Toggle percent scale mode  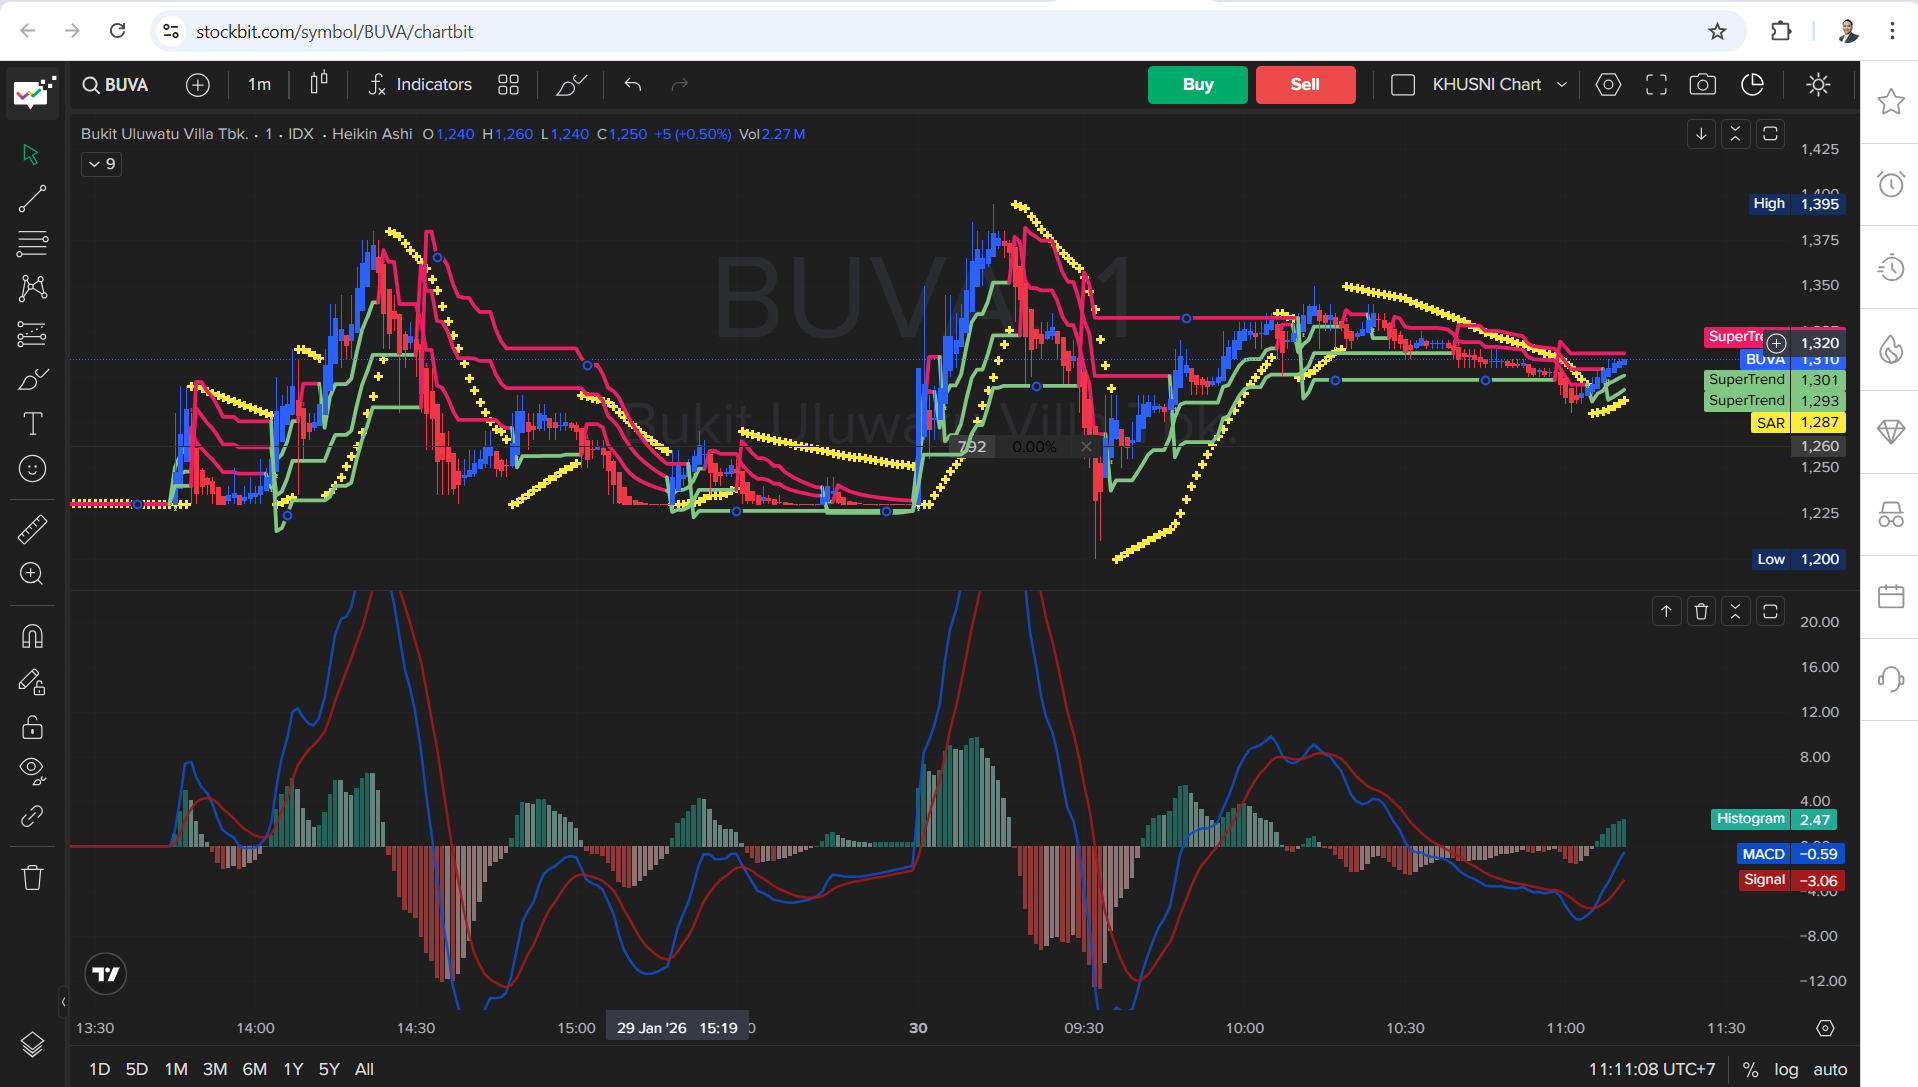pyautogui.click(x=1750, y=1069)
